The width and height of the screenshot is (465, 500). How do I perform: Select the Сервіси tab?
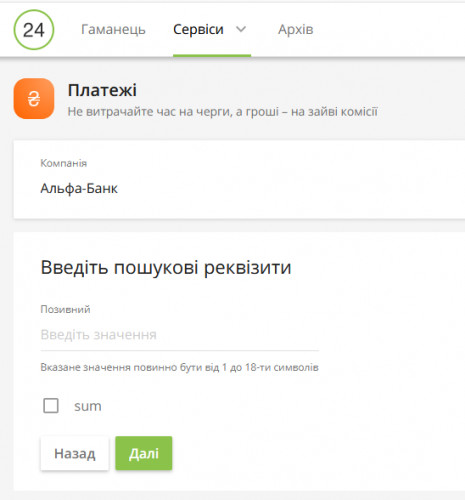pyautogui.click(x=198, y=30)
